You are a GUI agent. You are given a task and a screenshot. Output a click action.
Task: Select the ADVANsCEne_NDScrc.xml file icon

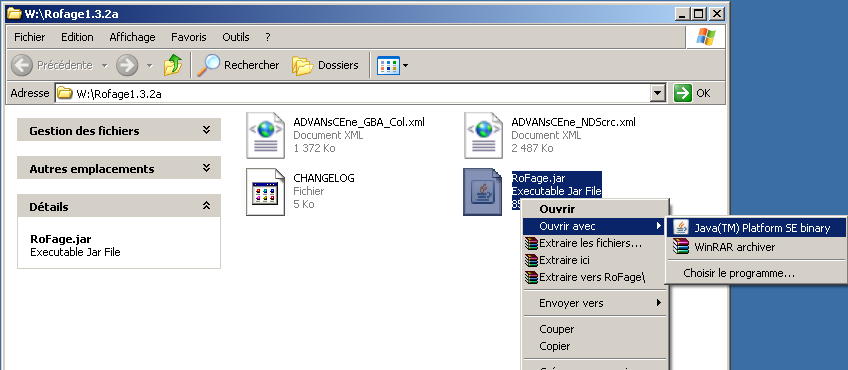(484, 135)
